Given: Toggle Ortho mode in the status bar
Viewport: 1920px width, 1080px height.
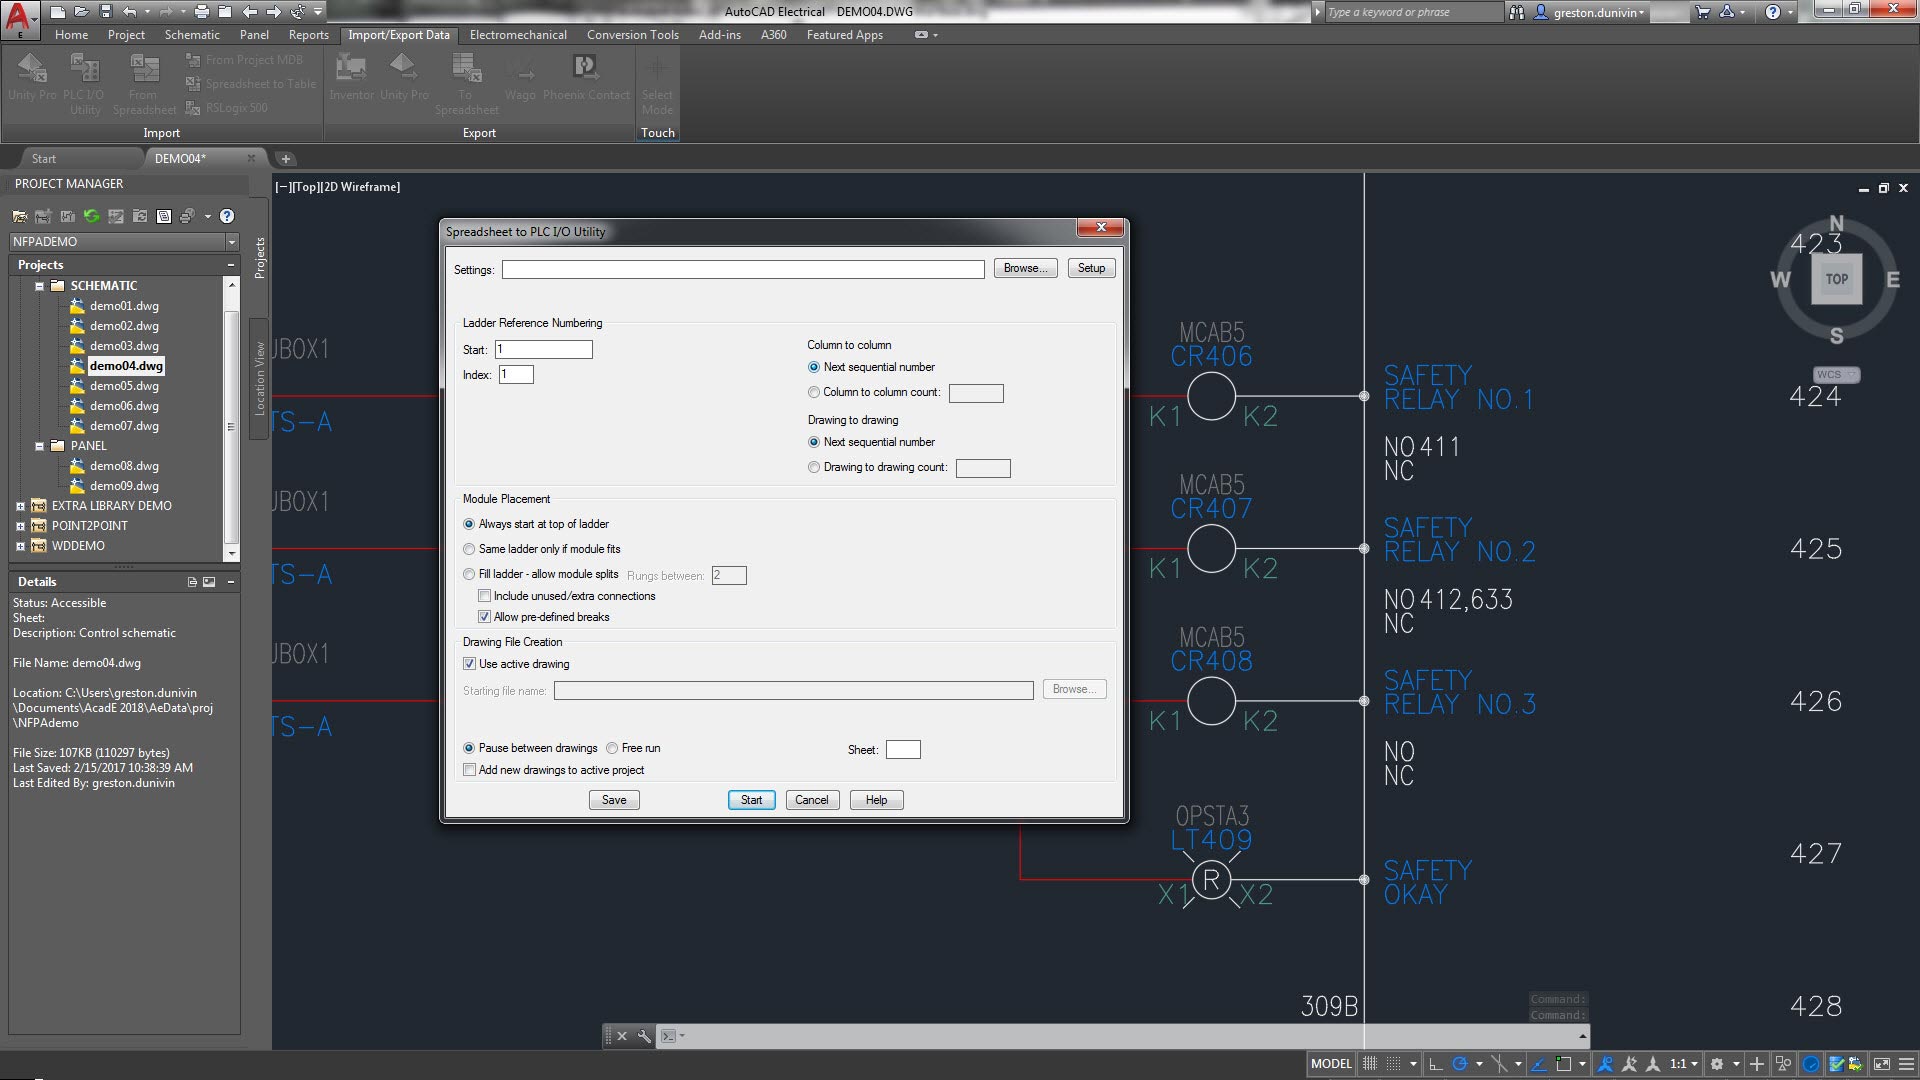Looking at the screenshot, I should [1435, 1064].
